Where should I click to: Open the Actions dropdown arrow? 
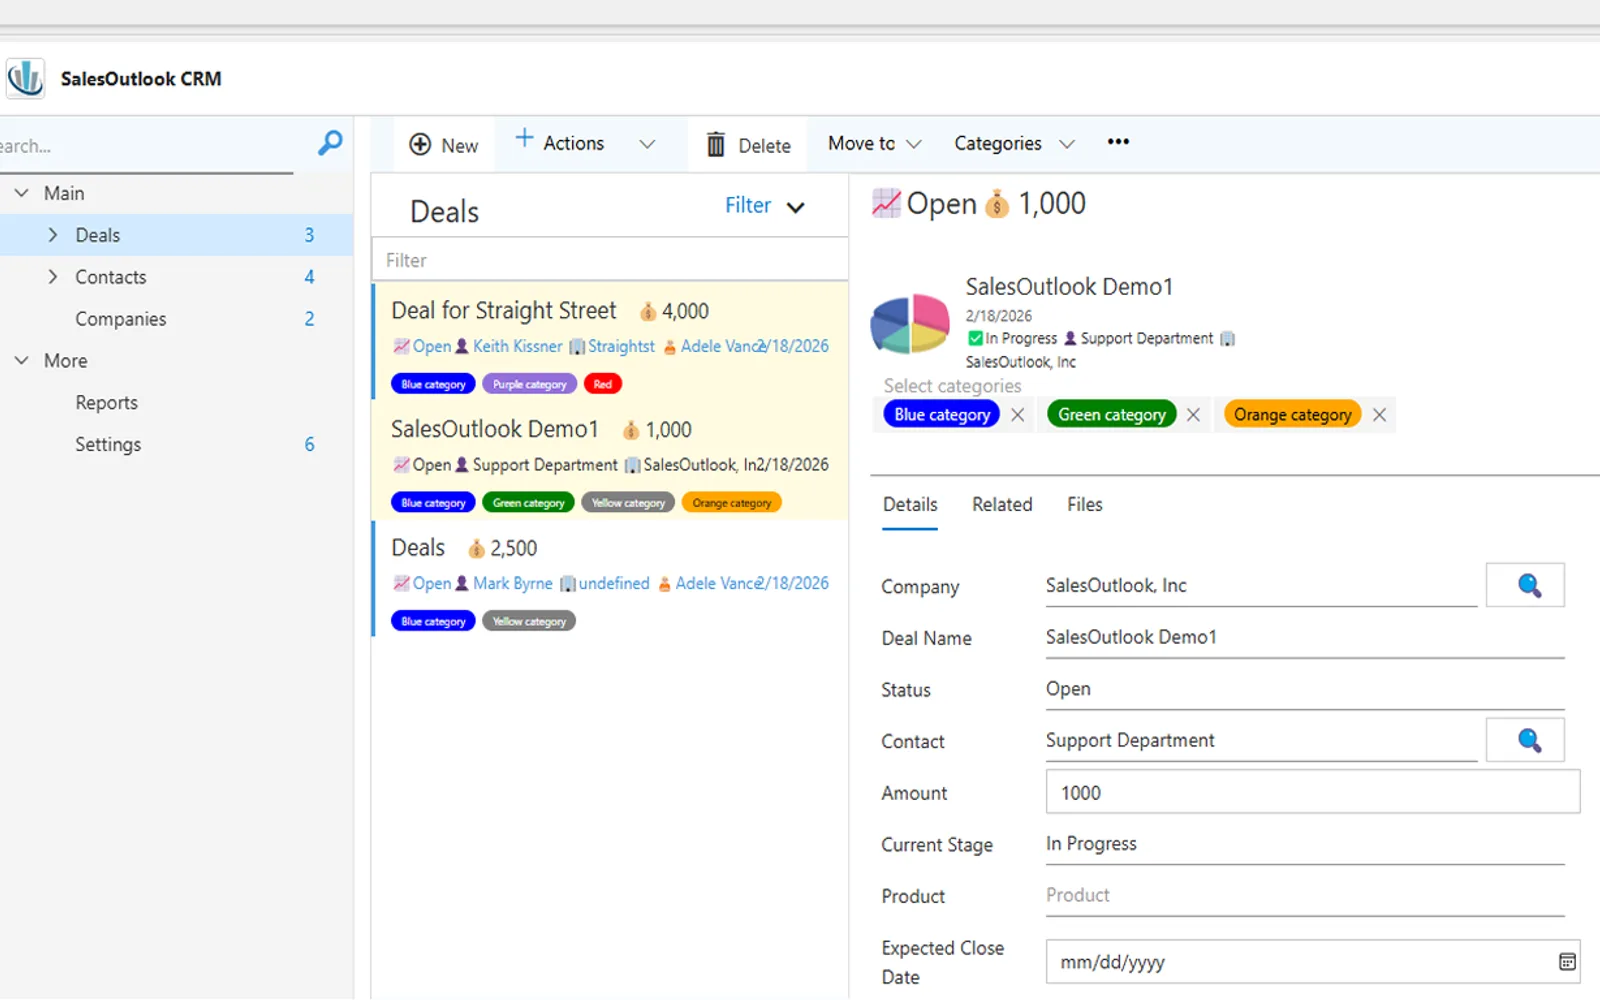click(647, 144)
